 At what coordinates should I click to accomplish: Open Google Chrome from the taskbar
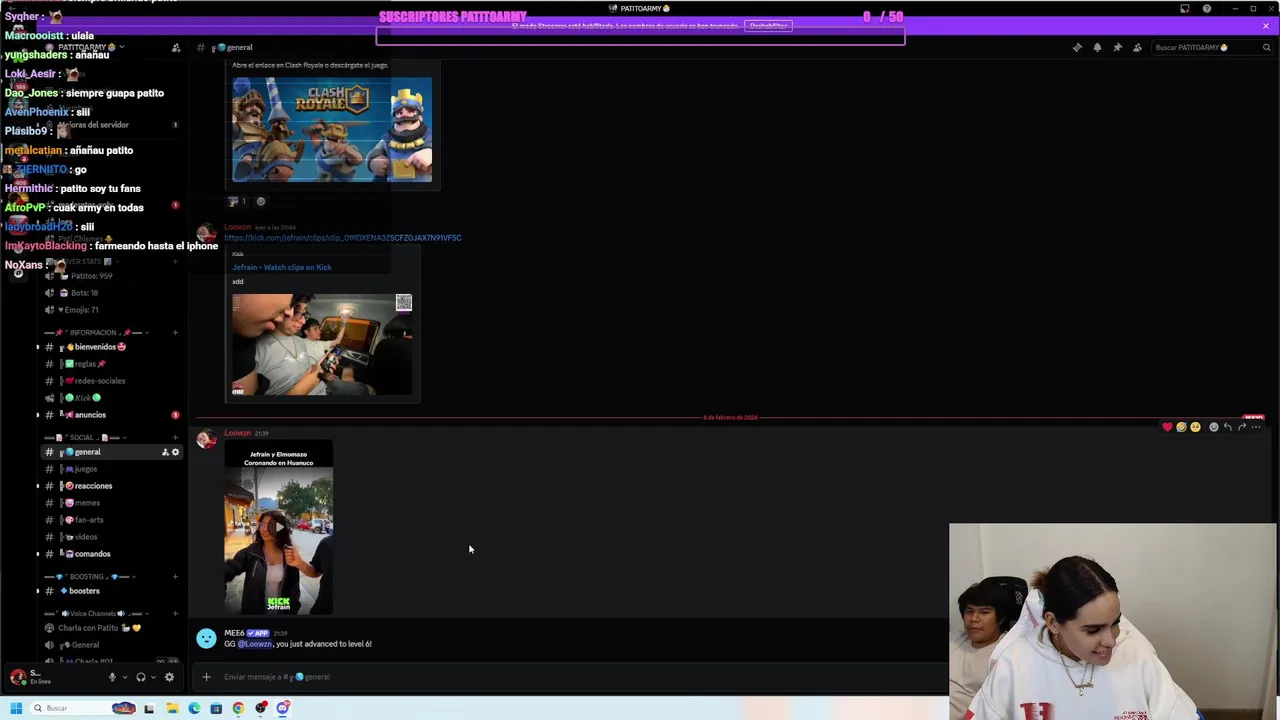click(x=238, y=708)
